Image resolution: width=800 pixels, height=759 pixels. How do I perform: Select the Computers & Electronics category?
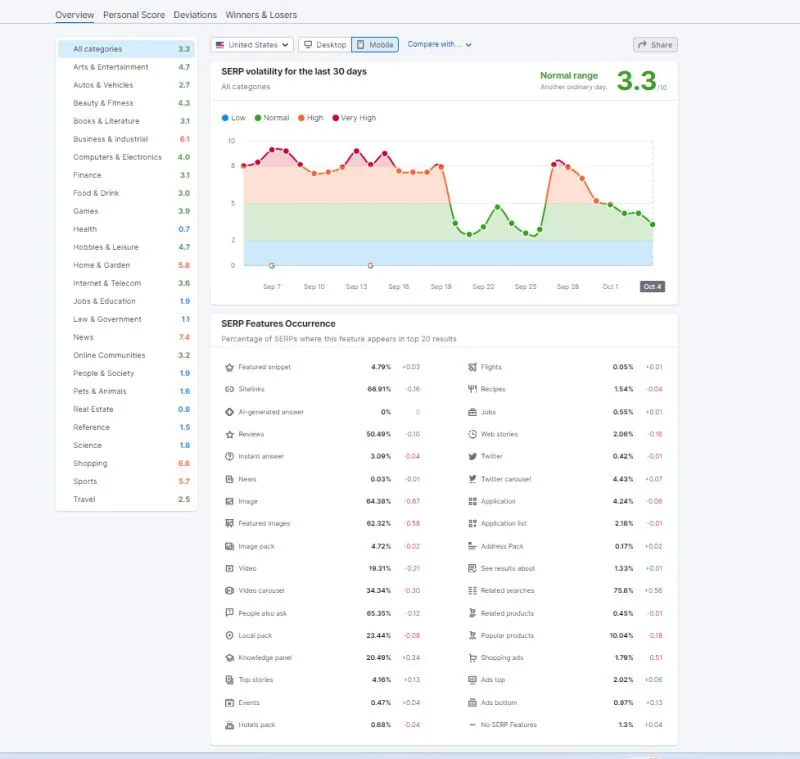(x=127, y=157)
